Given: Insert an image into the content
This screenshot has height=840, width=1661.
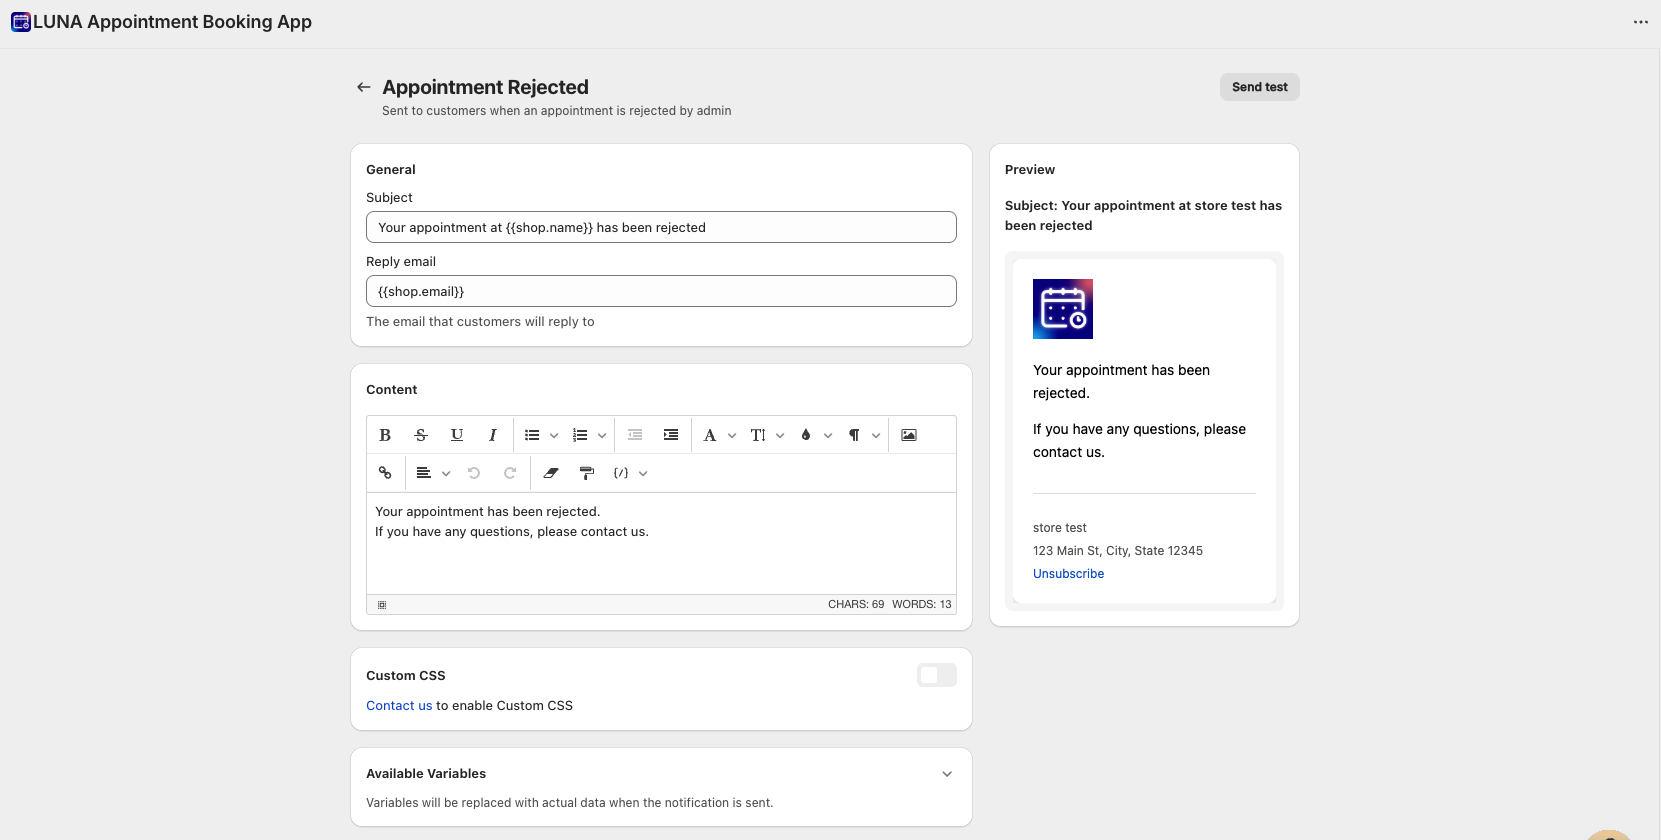Looking at the screenshot, I should pos(909,435).
